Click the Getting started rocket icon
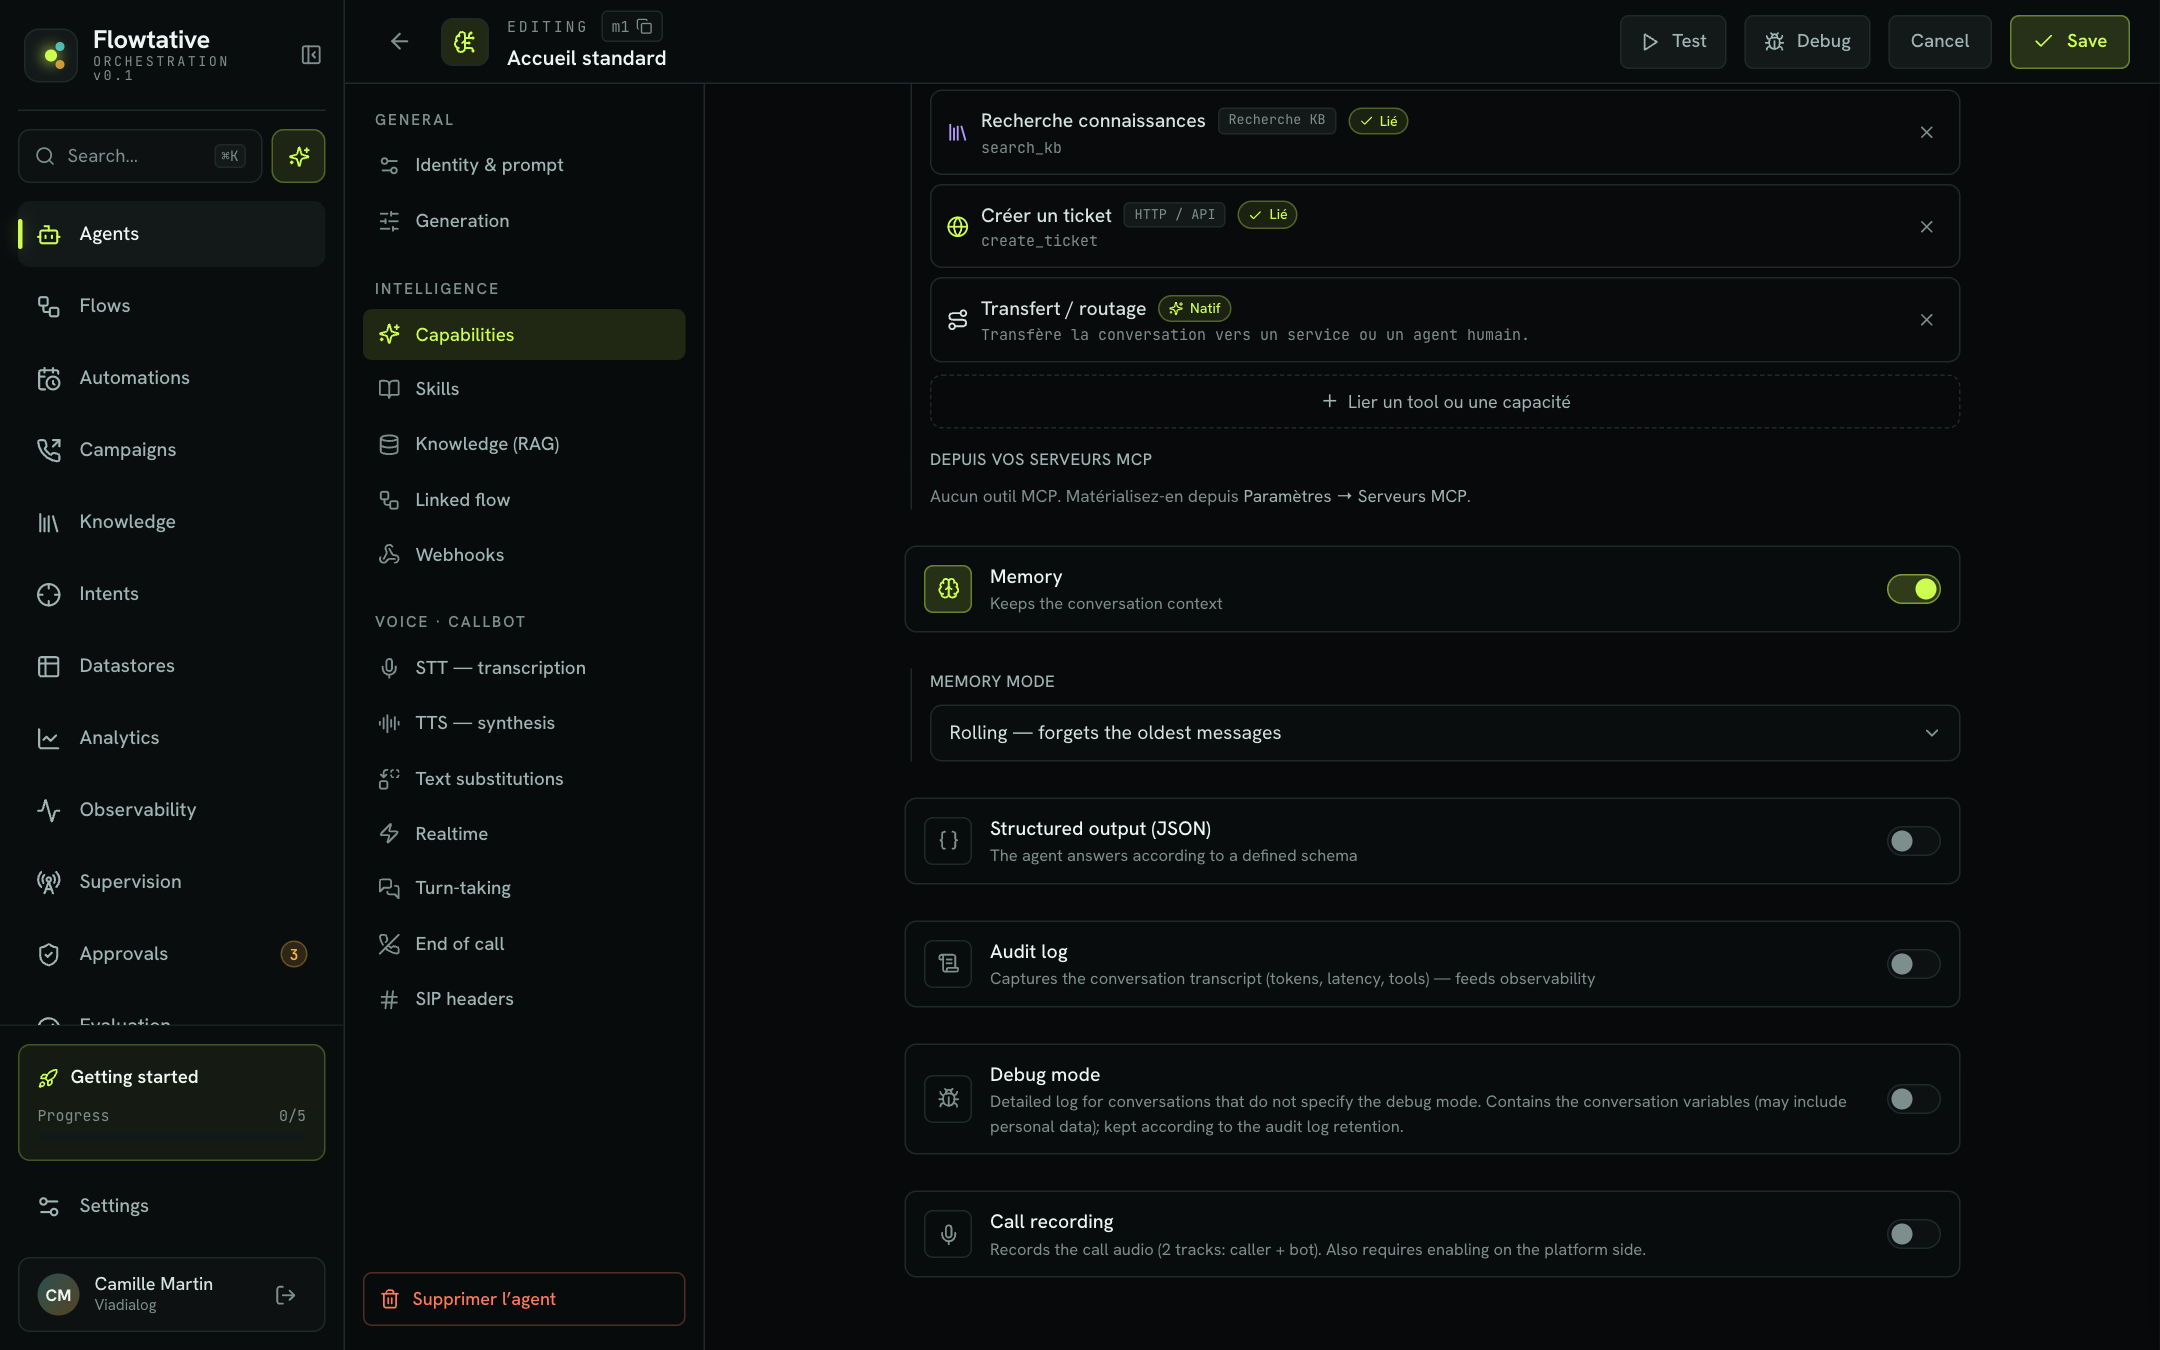The width and height of the screenshot is (2160, 1350). (x=48, y=1077)
